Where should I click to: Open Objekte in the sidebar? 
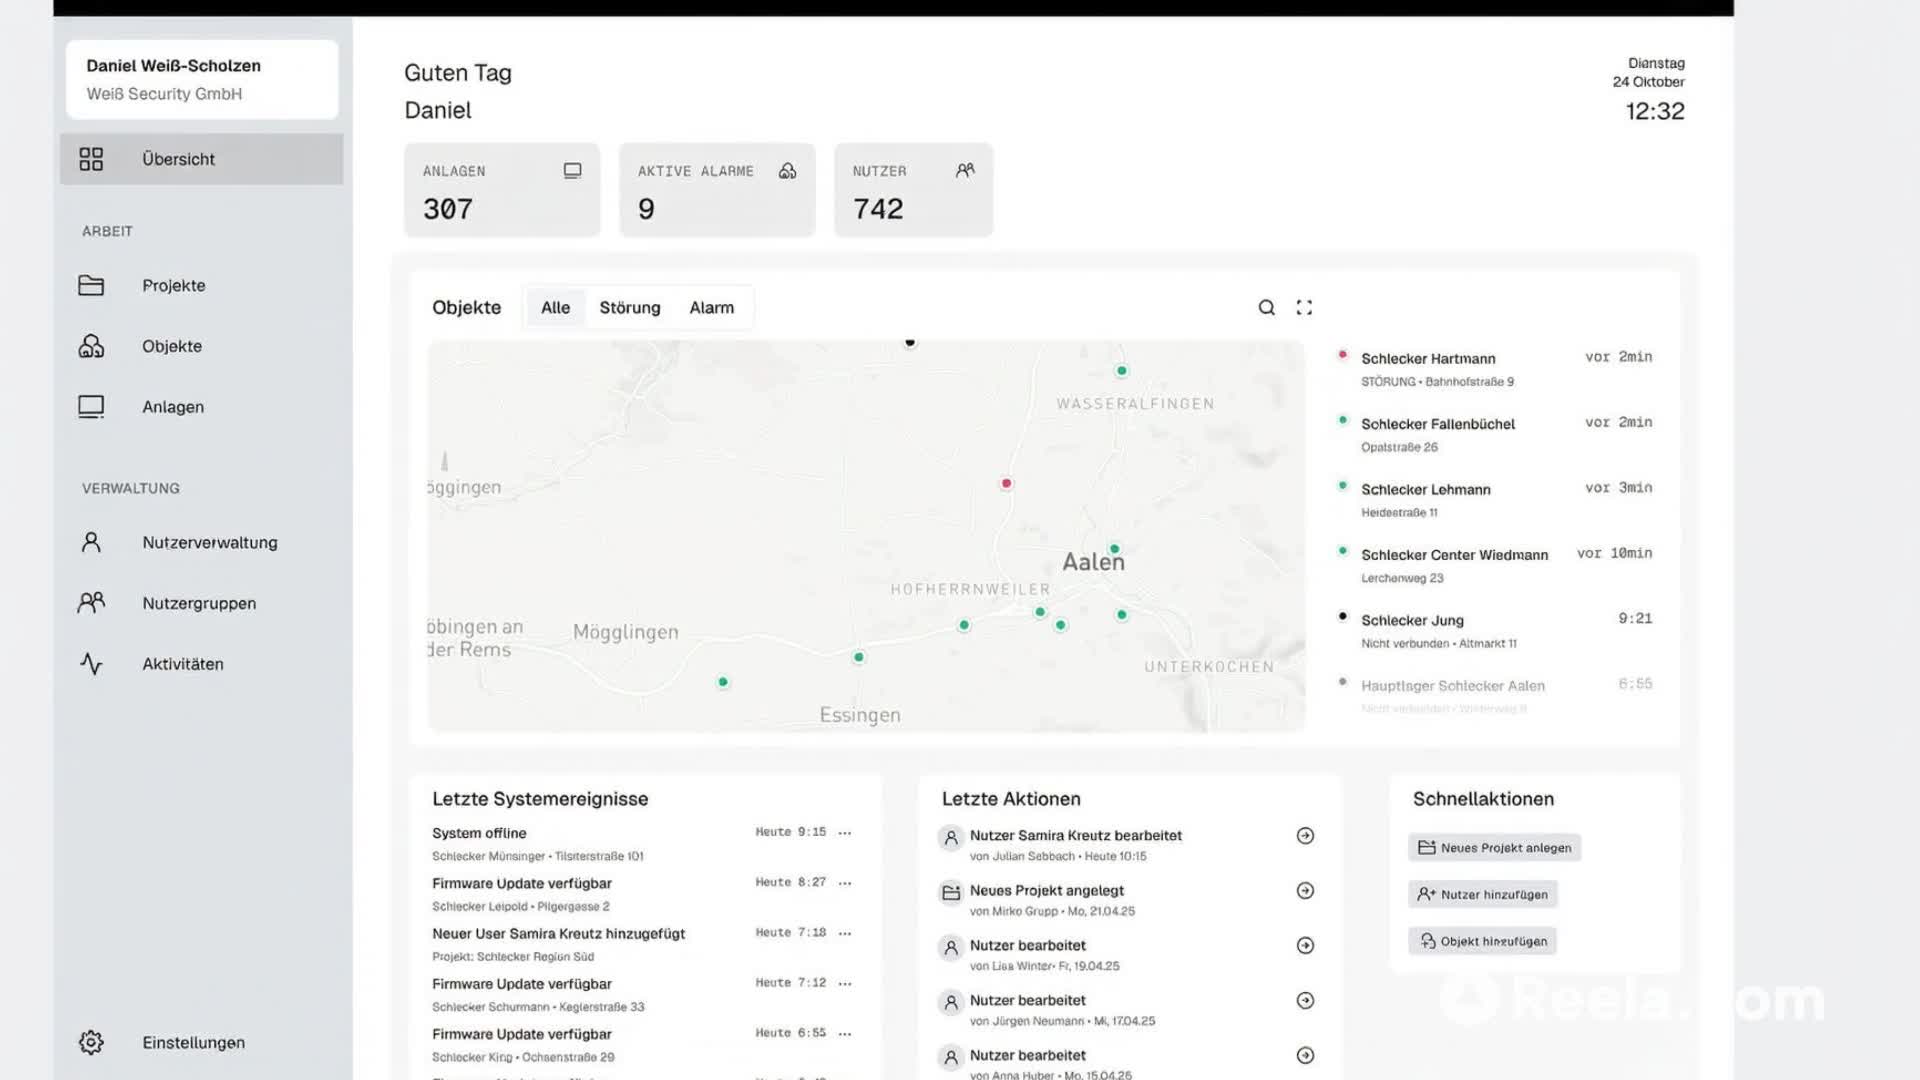click(171, 347)
